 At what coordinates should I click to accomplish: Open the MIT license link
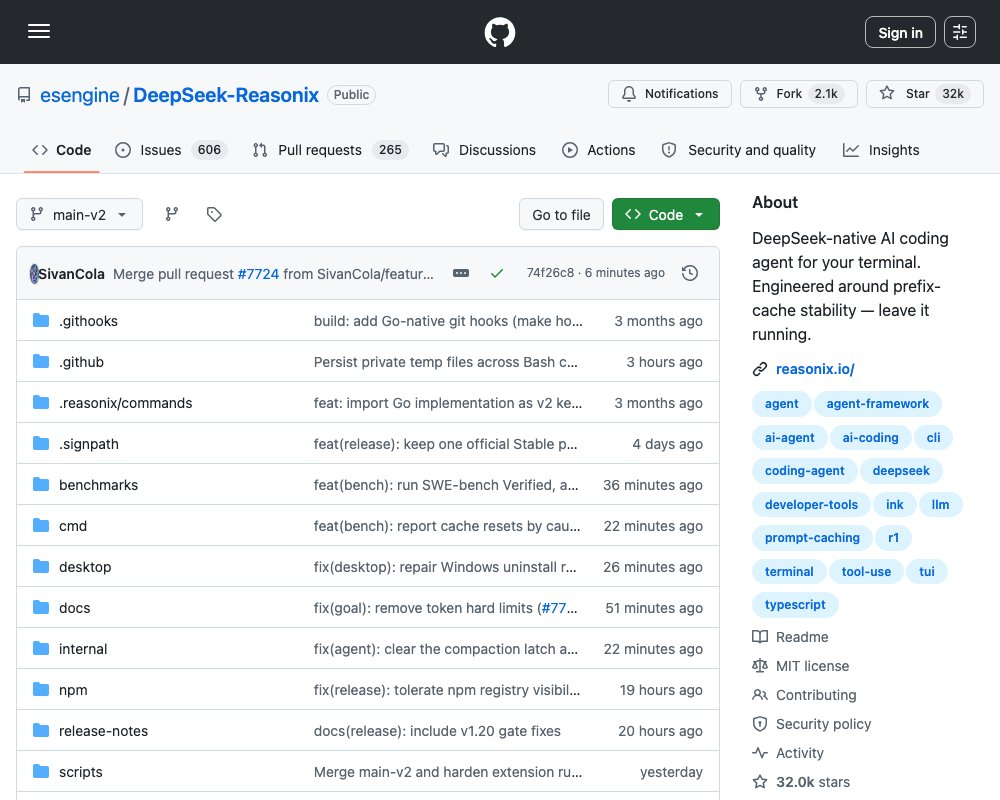coord(801,666)
